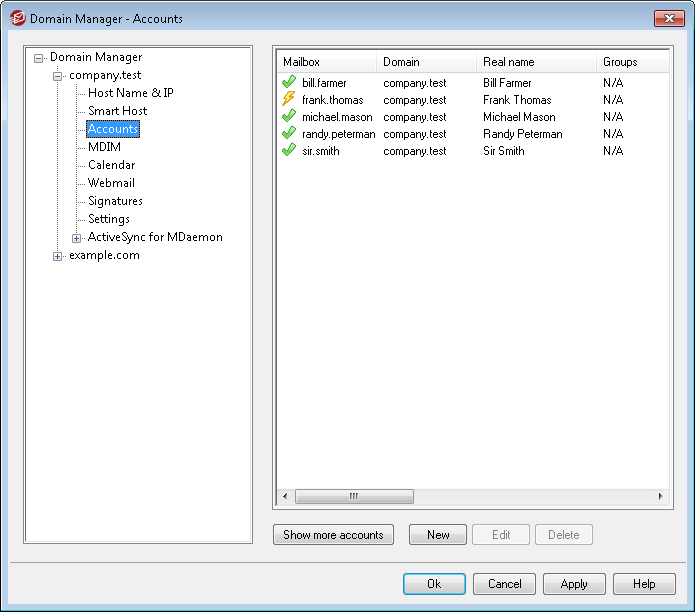Click the Domain Manager title bar icon
This screenshot has width=695, height=612.
[17, 18]
